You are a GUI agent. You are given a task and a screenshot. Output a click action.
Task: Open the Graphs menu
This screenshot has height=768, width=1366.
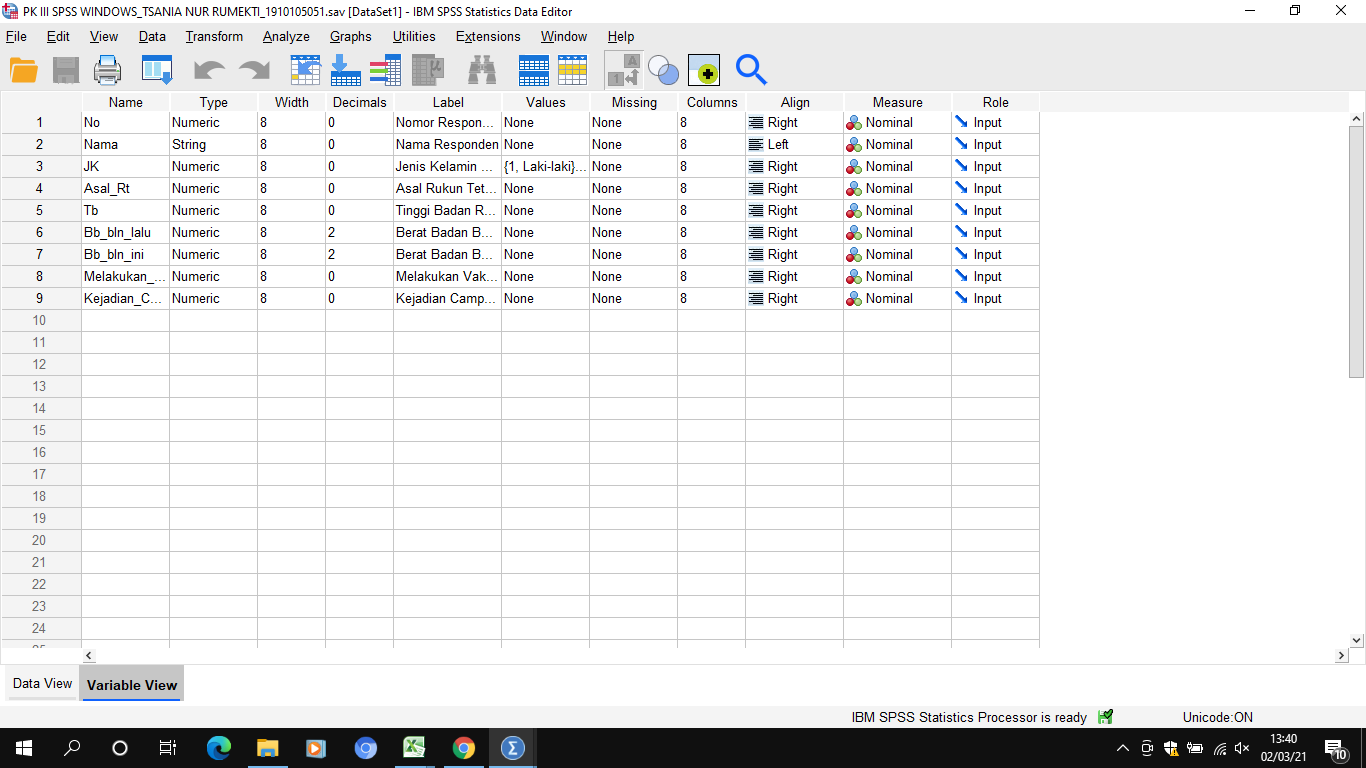click(x=351, y=36)
